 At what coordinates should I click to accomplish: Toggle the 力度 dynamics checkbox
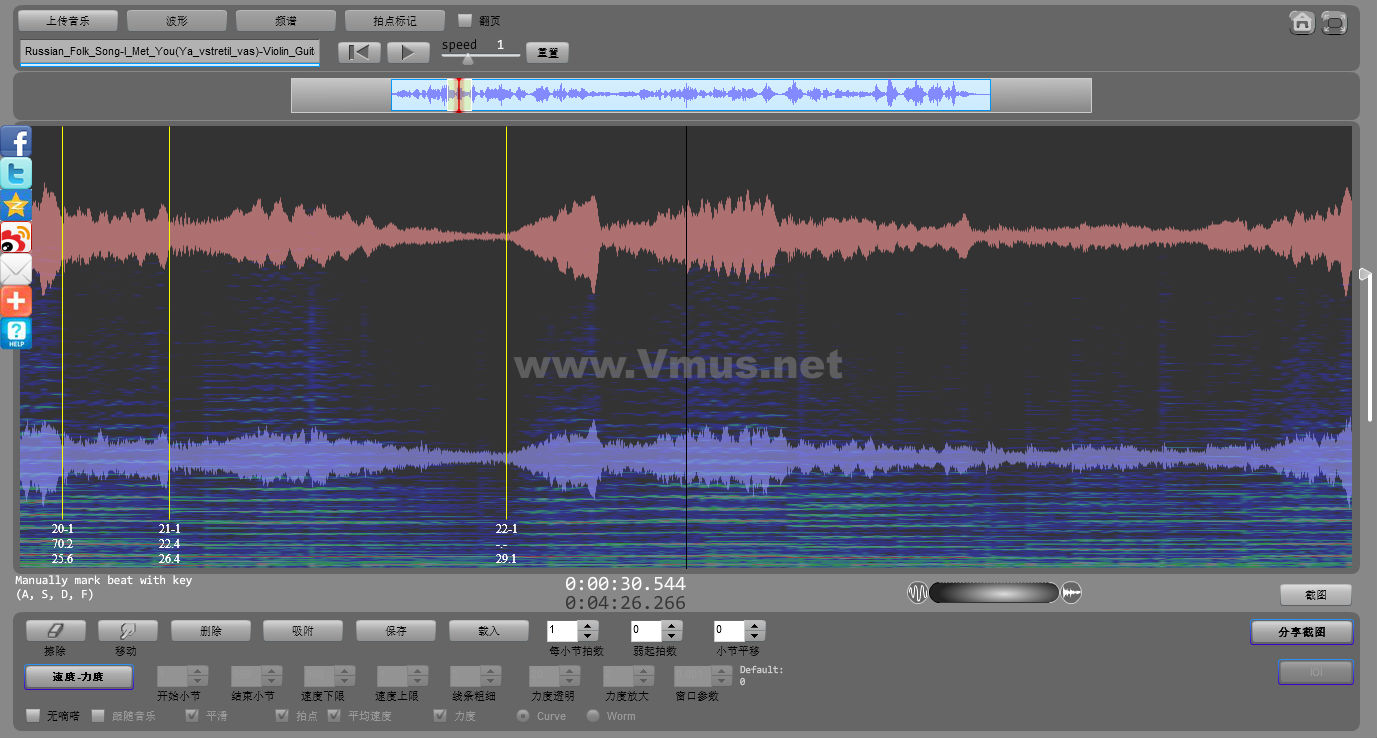[x=440, y=716]
